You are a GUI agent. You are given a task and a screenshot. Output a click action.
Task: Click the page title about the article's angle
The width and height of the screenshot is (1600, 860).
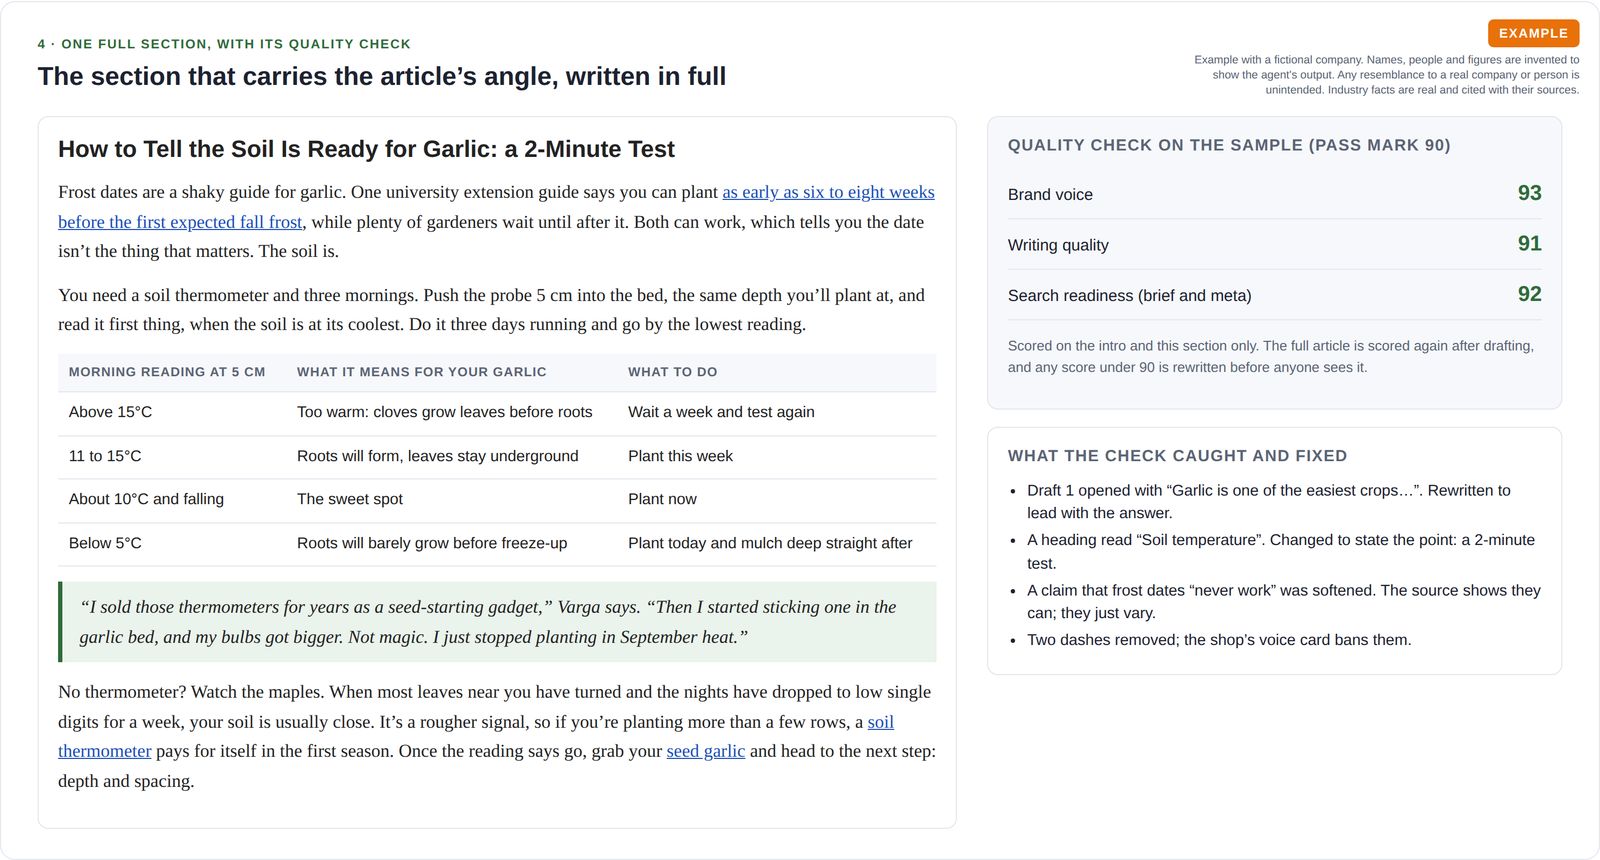[x=382, y=76]
